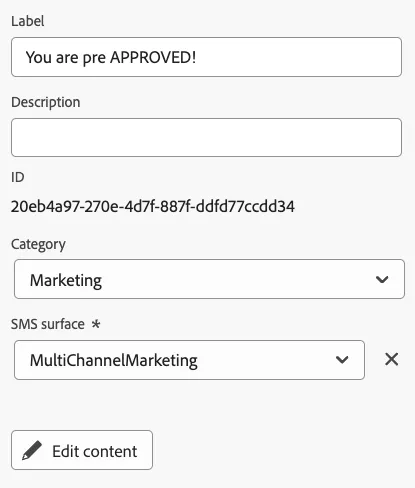
Task: Open the SMS surface MultiChannelMarketing dropdown
Action: click(189, 360)
